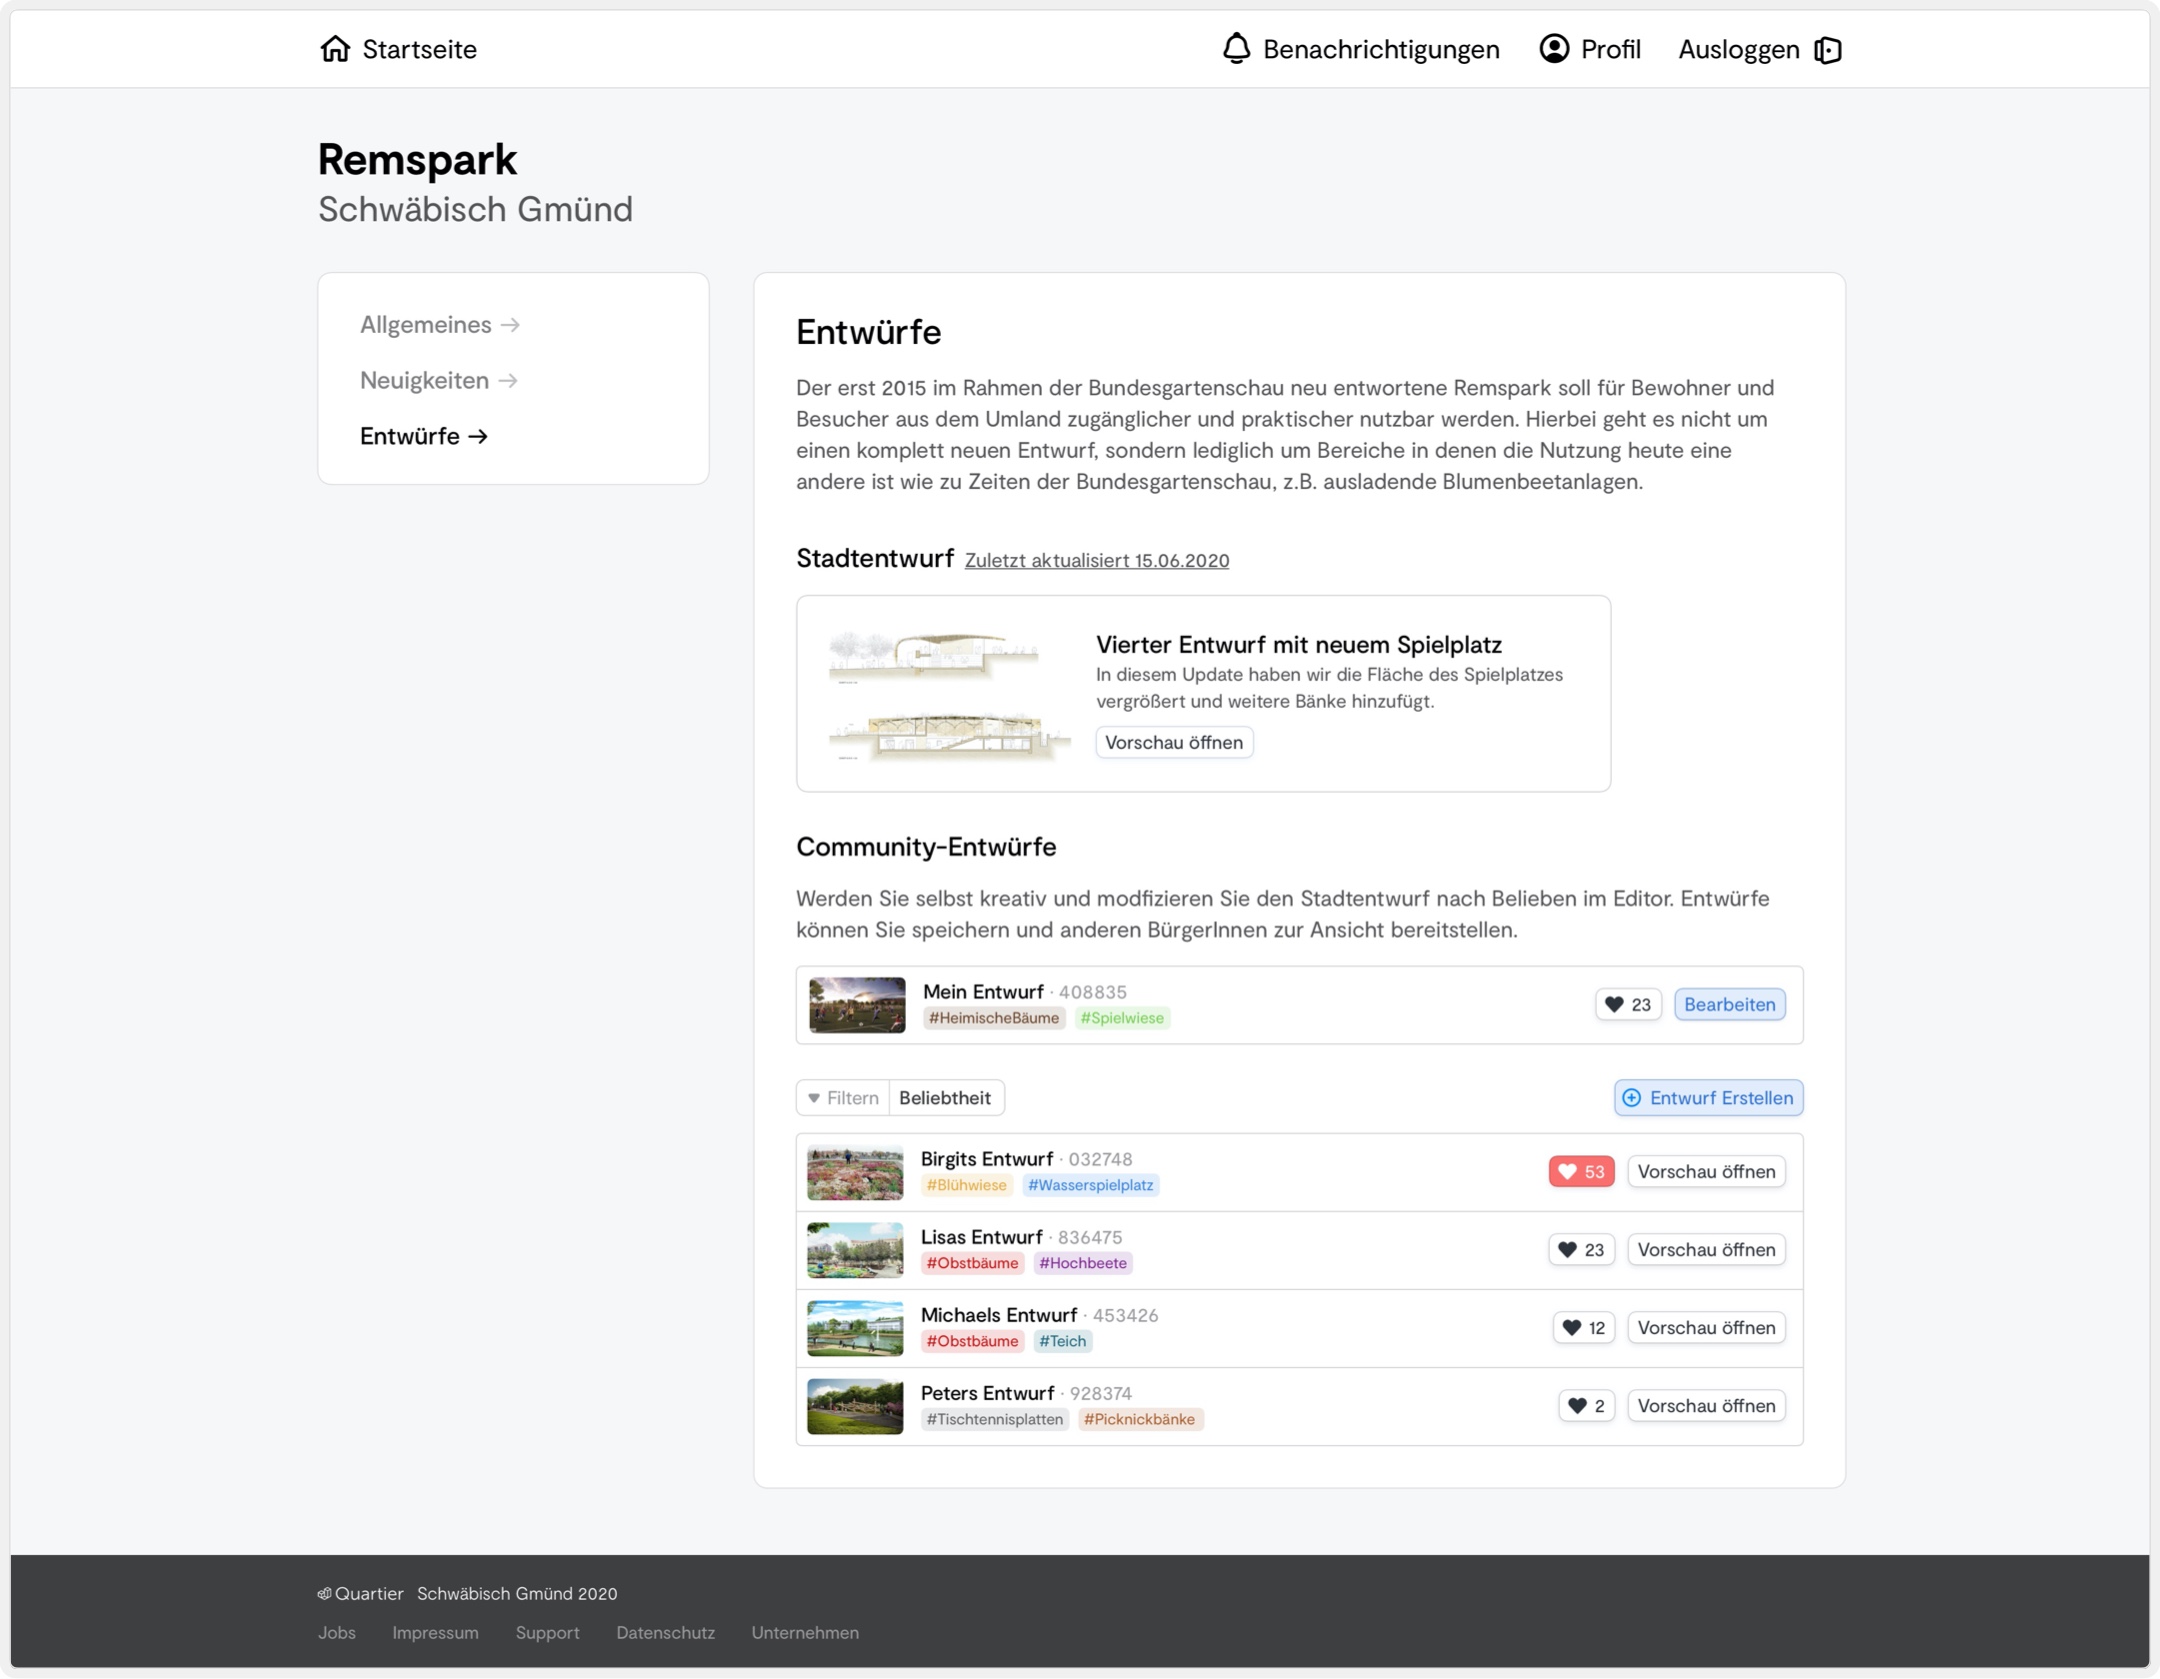
Task: Click the plus icon on Entwurf Erstellen
Action: [1631, 1098]
